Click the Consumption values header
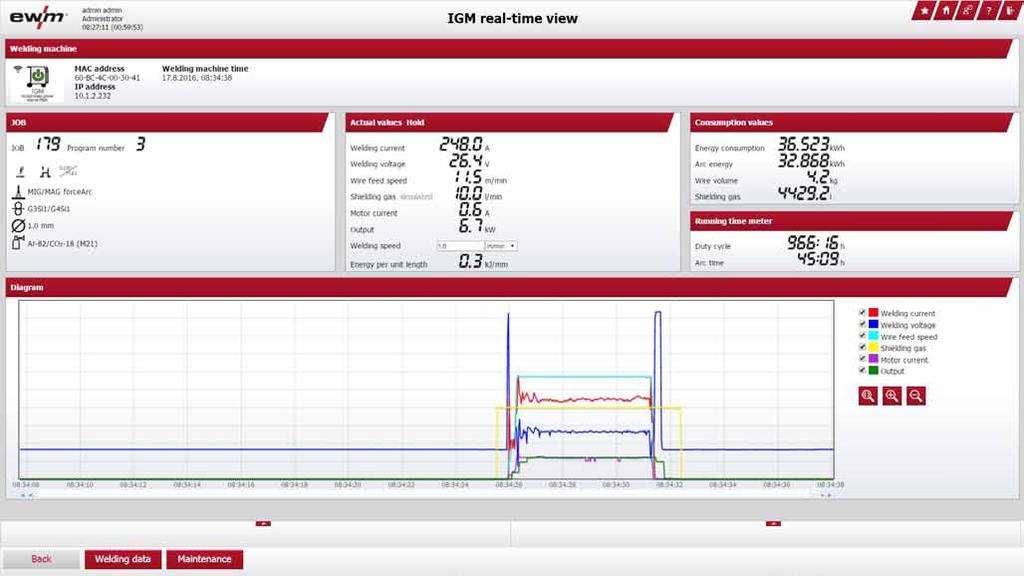Viewport: 1024px width, 576px height. point(852,122)
